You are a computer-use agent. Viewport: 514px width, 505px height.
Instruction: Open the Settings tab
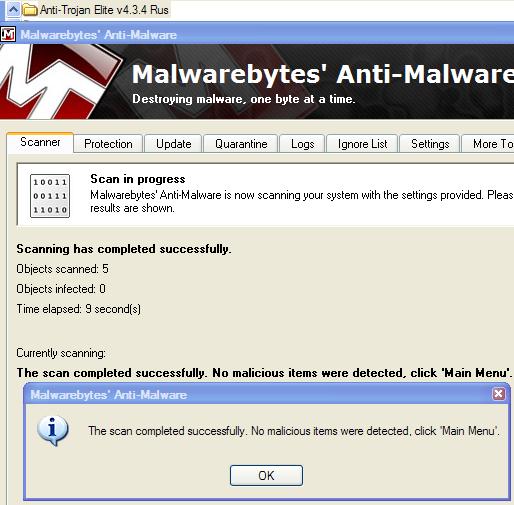430,144
